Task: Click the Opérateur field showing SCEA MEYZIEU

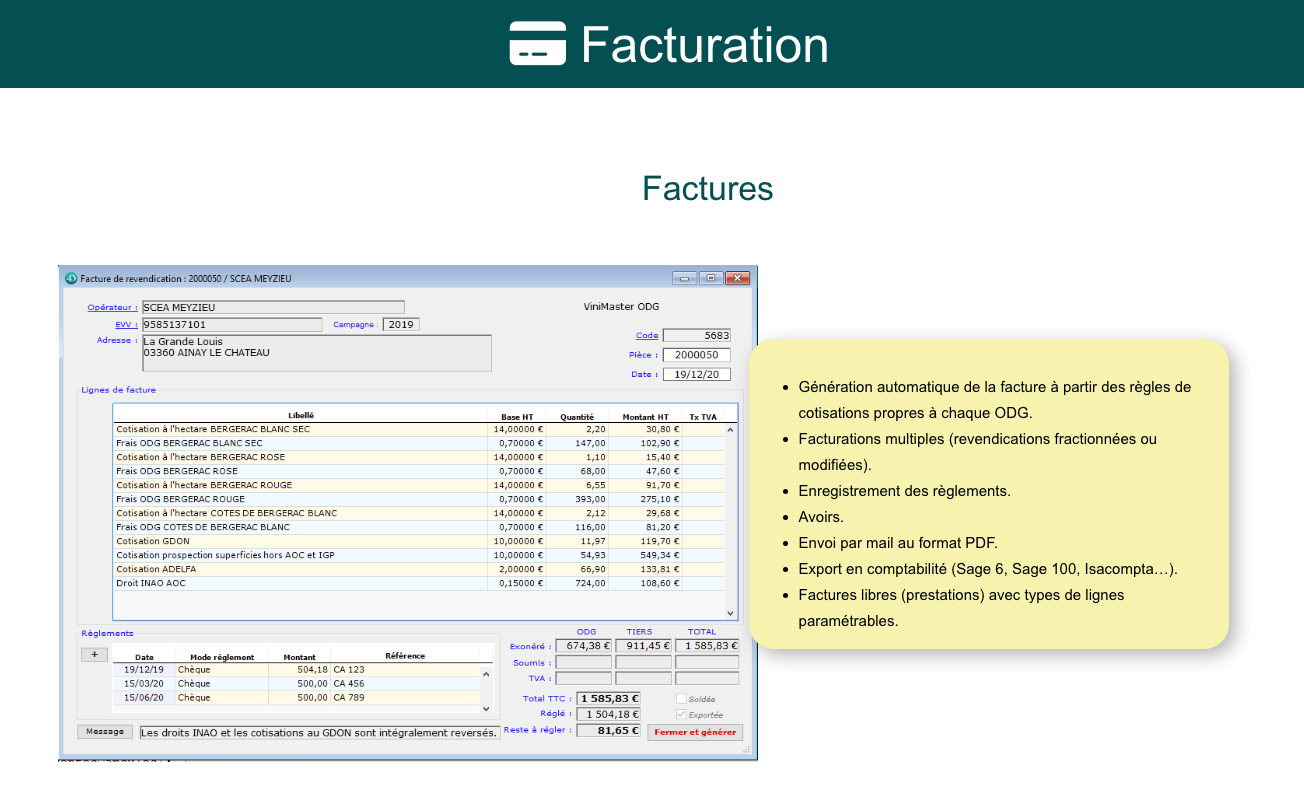Action: (273, 307)
